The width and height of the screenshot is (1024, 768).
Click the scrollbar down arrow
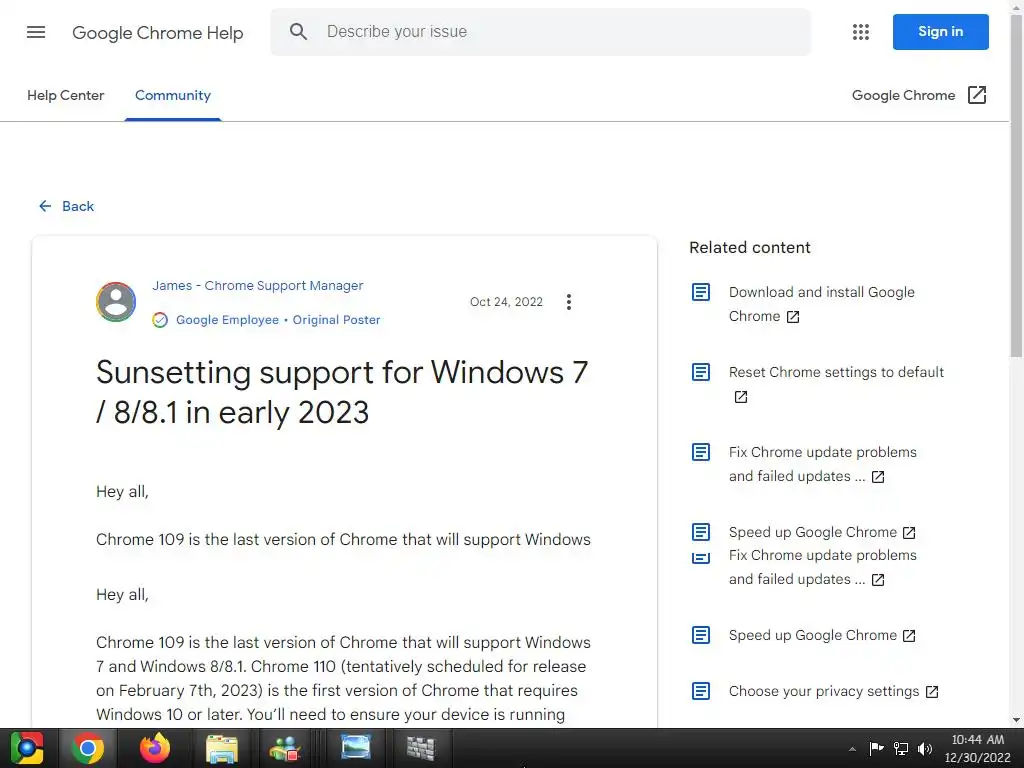pos(1016,720)
